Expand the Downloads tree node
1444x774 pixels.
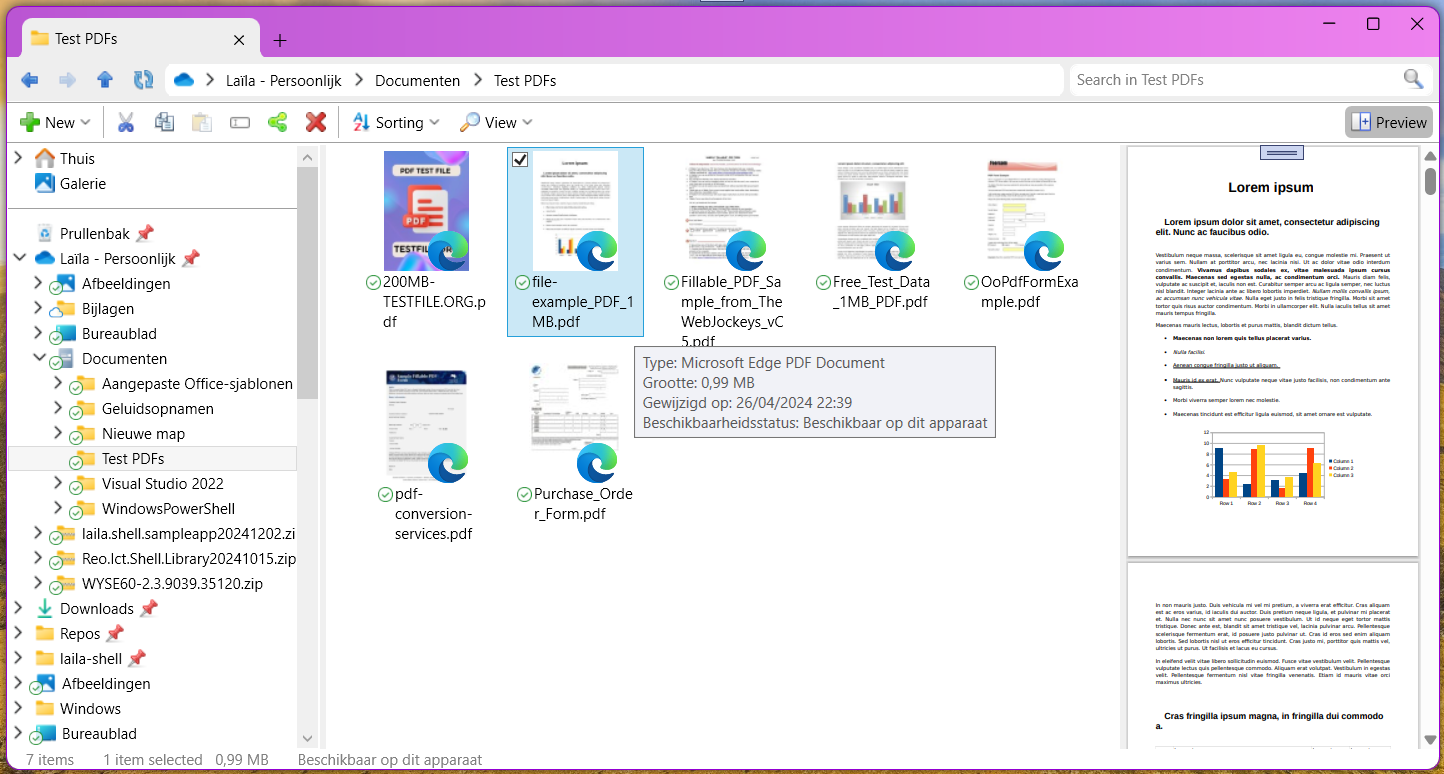pos(18,608)
